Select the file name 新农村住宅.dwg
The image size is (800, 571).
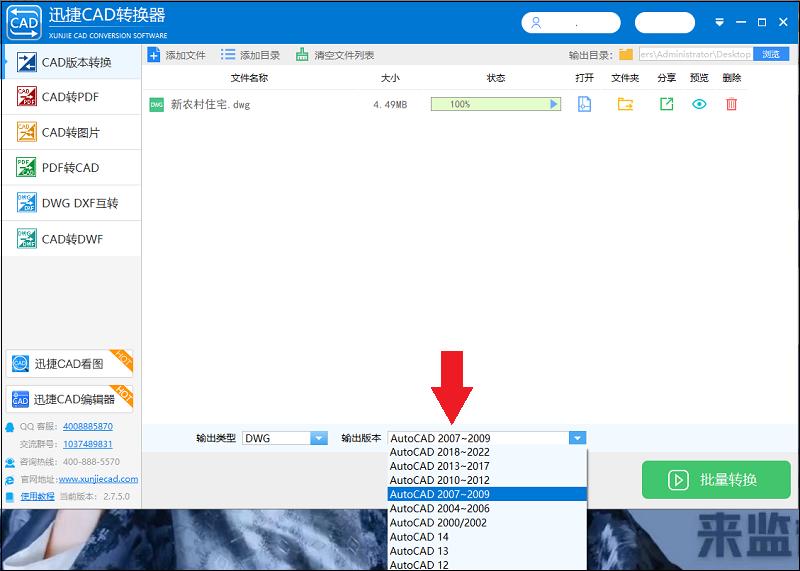click(210, 105)
